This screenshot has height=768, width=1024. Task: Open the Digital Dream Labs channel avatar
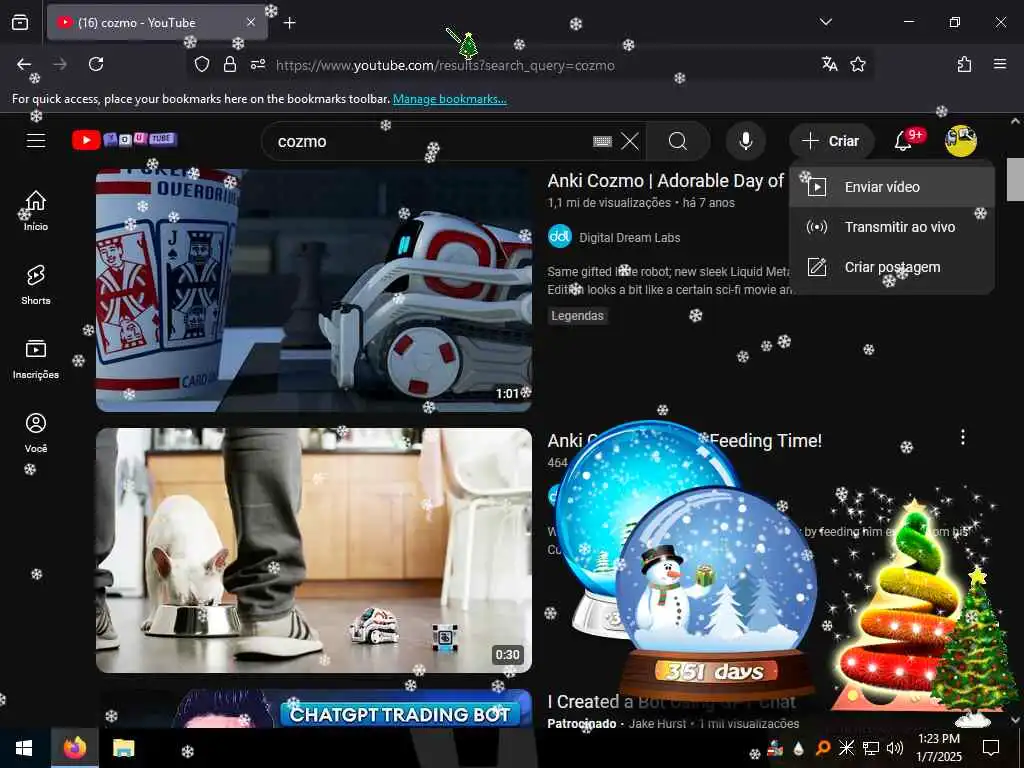click(560, 237)
